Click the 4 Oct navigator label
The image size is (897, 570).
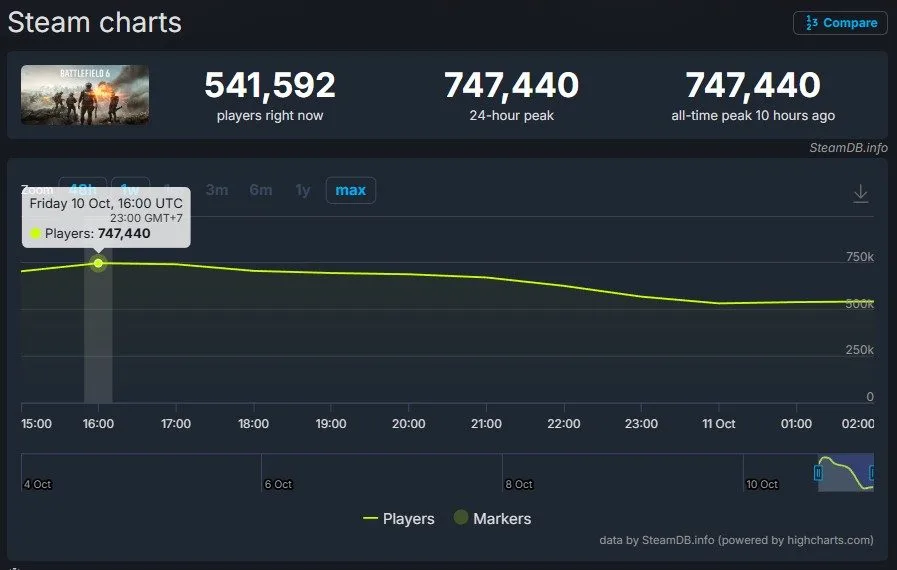37,484
